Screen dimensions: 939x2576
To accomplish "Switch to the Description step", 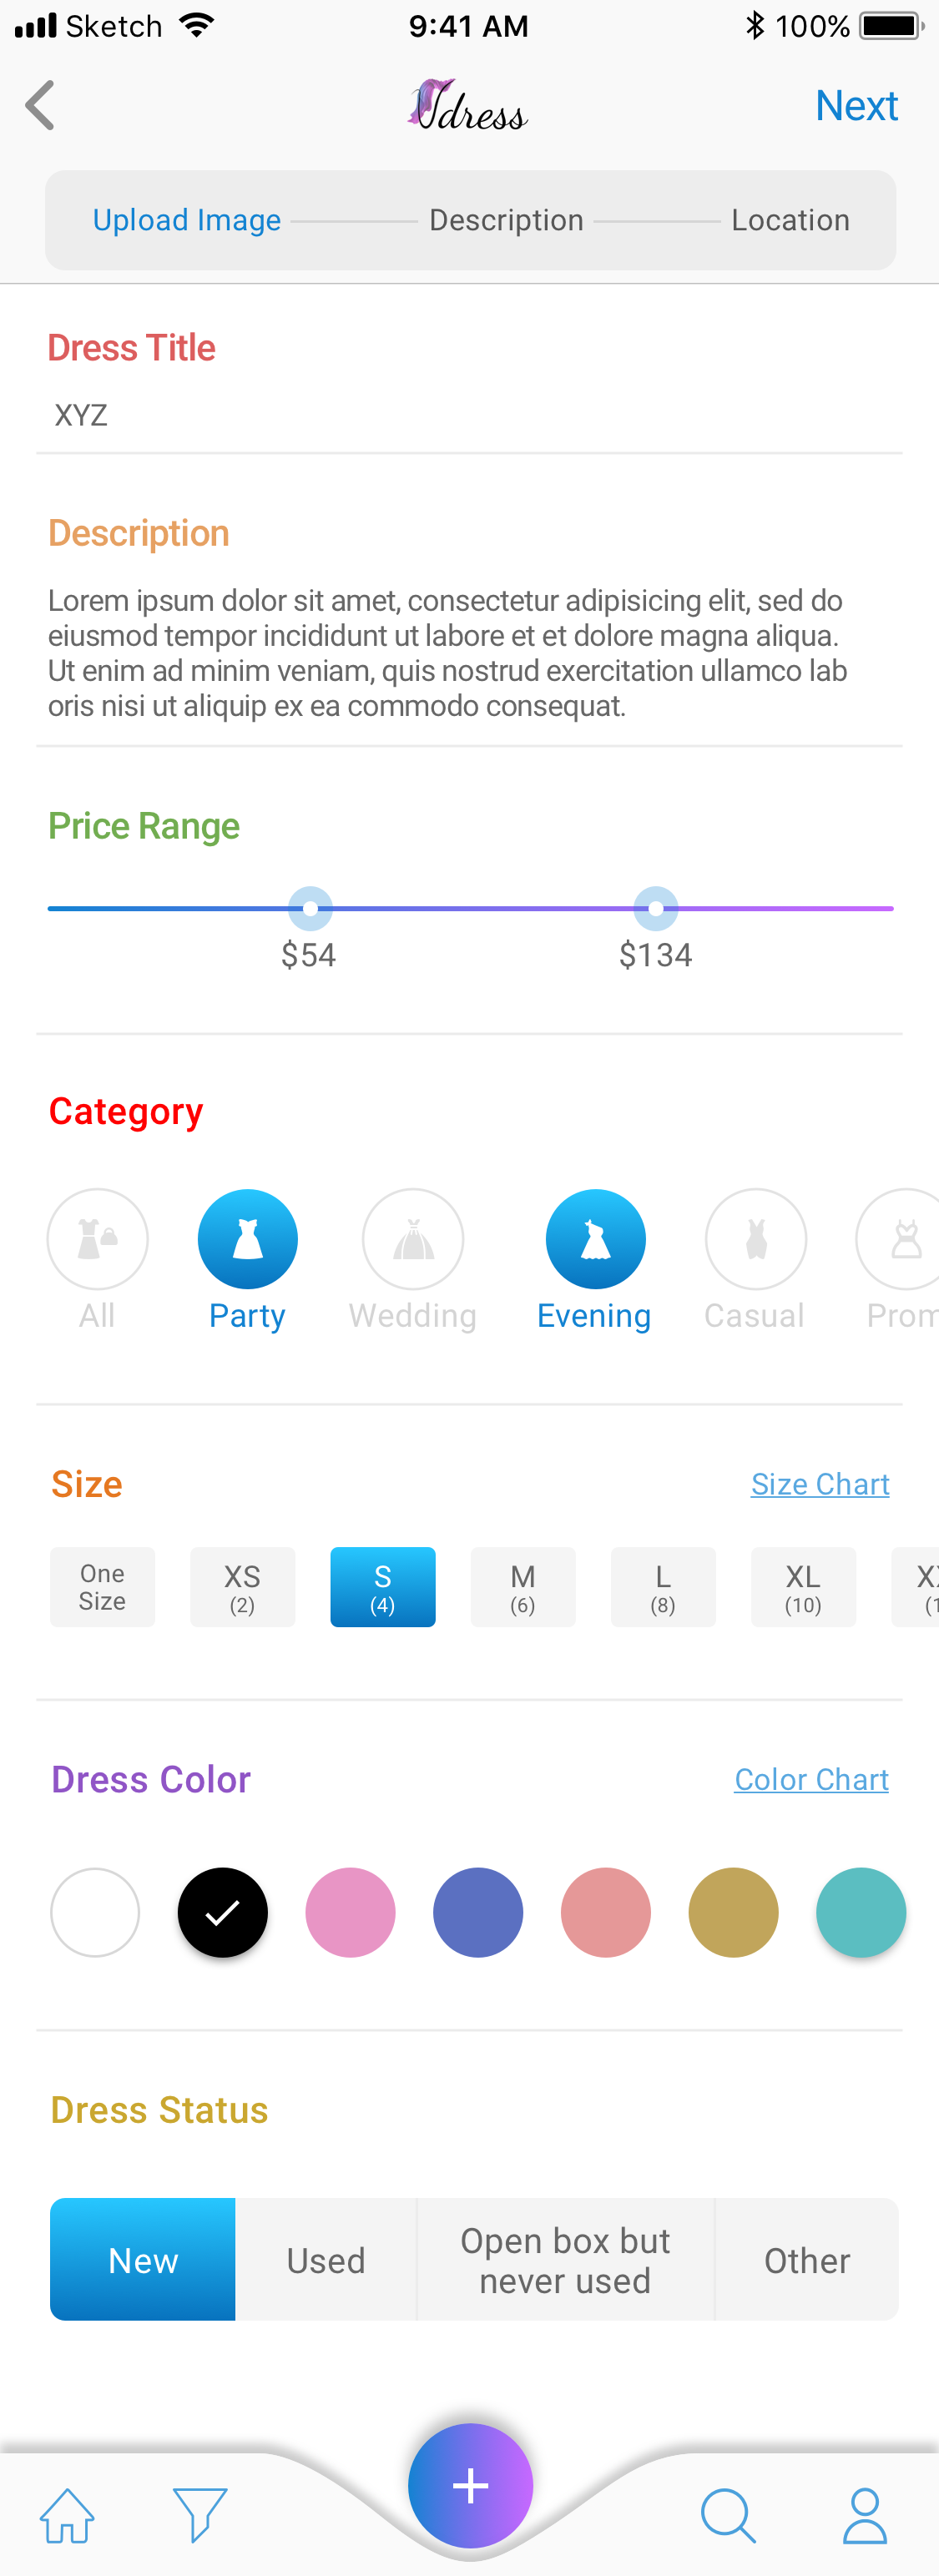I will click(506, 220).
